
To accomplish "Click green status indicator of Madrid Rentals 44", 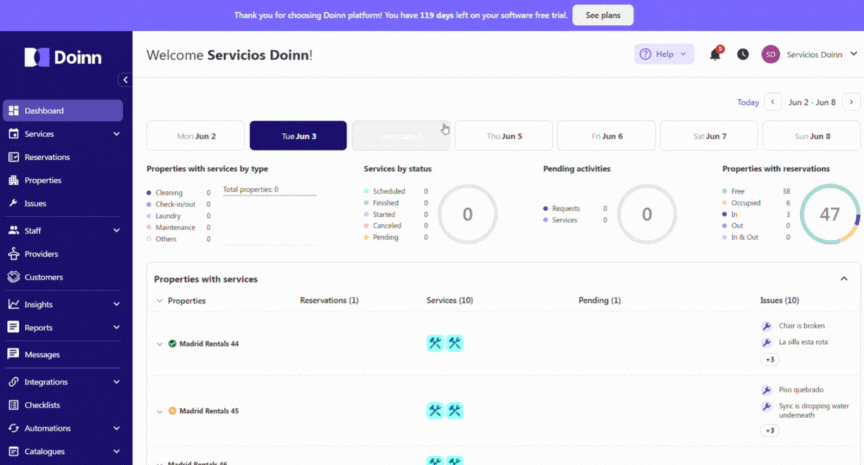I will coord(172,344).
